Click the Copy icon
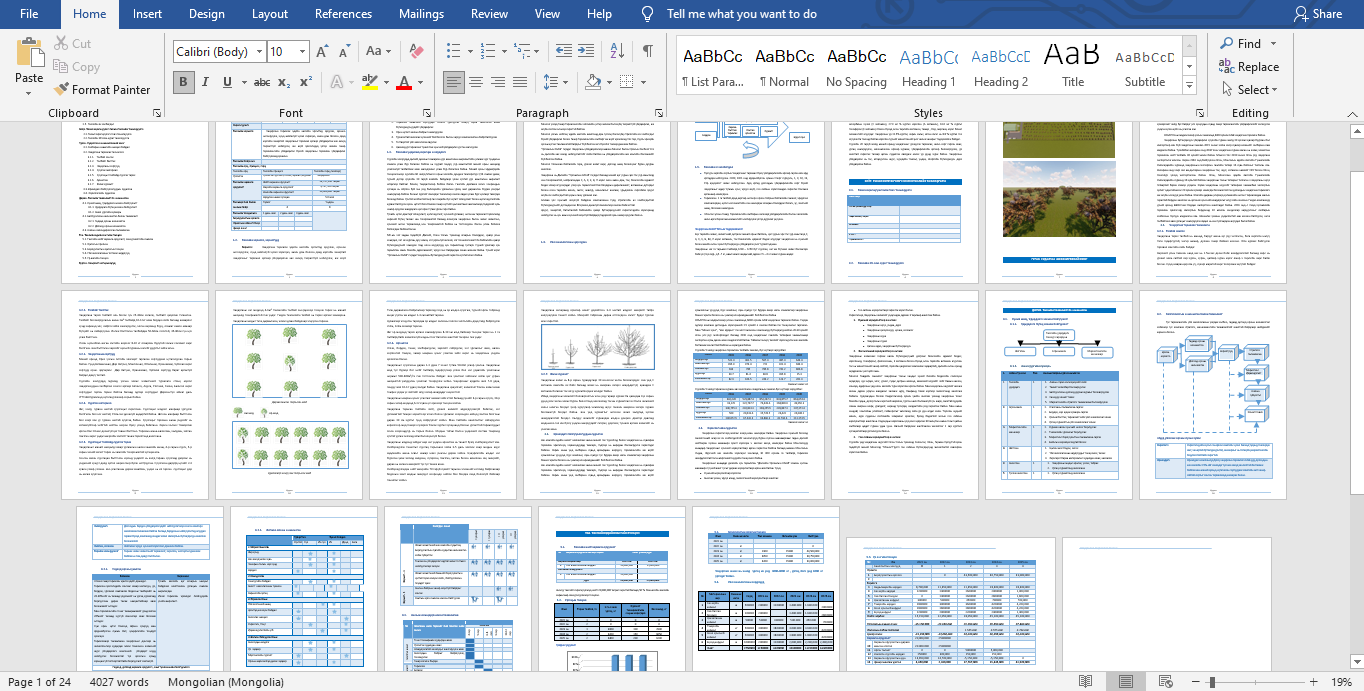Viewport: 1364px width, 691px height. coord(59,67)
